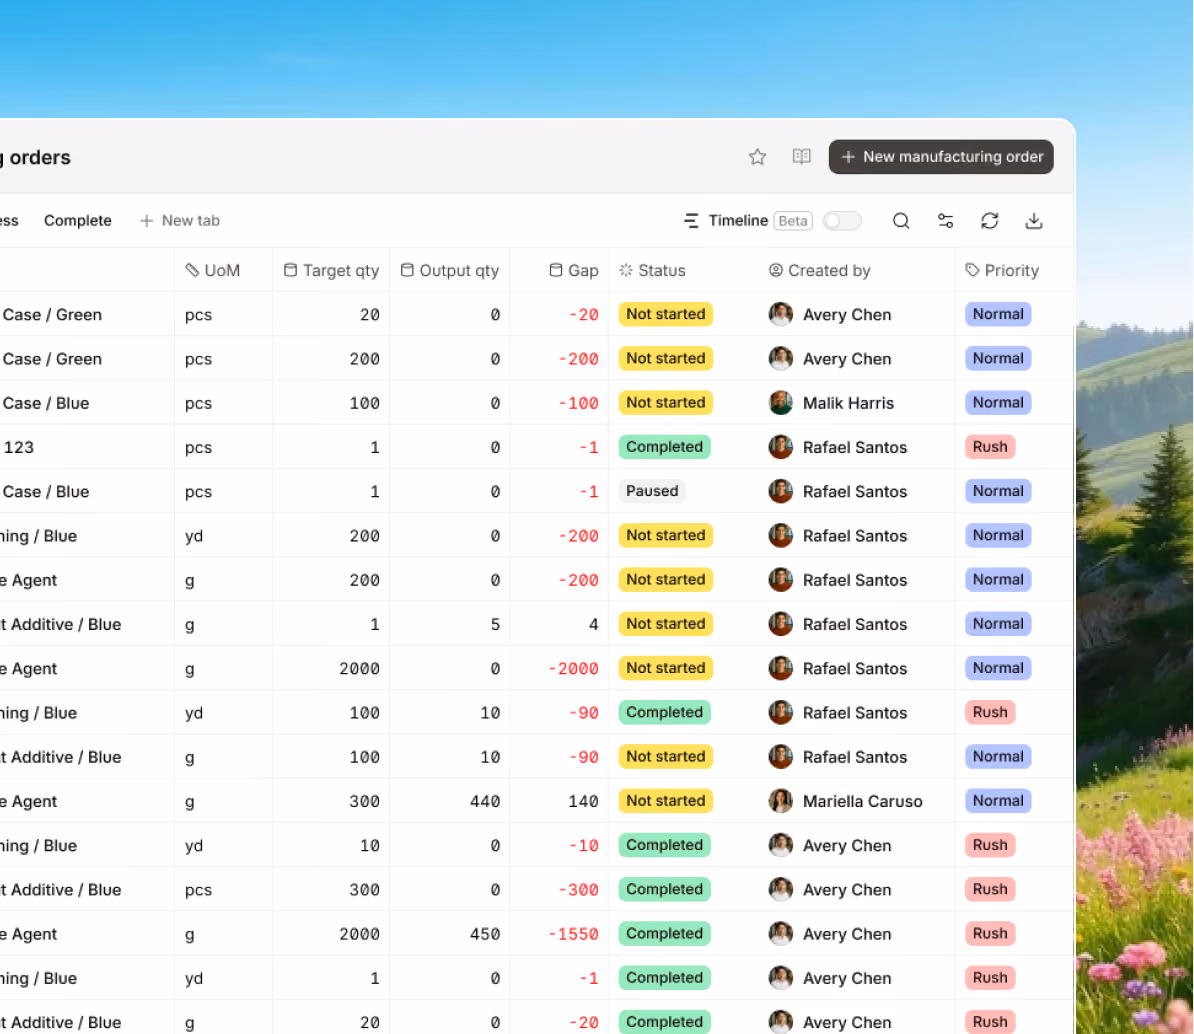Click the plus icon beside New tab
This screenshot has height=1034, width=1194.
(146, 221)
